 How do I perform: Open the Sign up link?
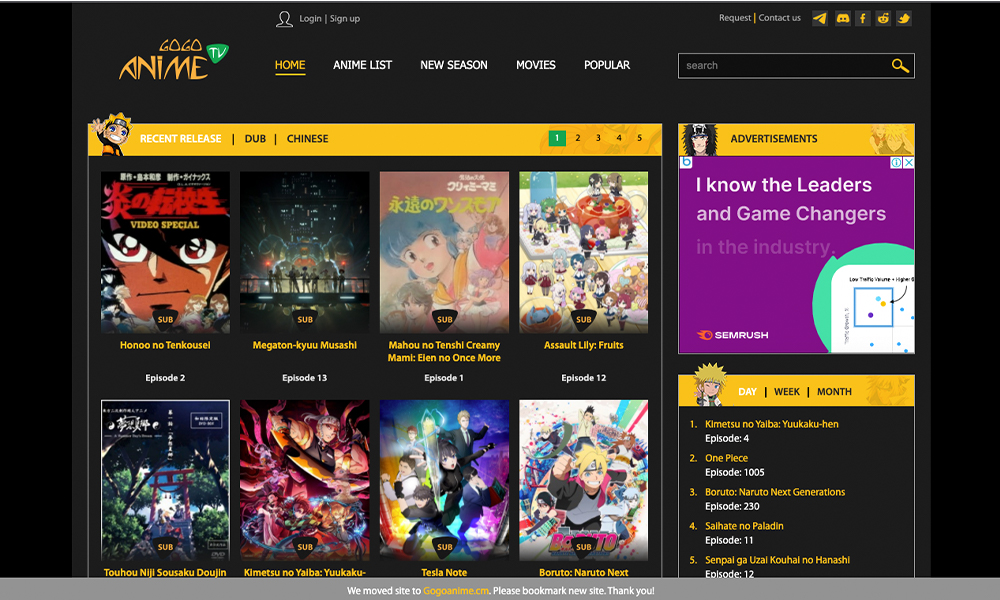[345, 19]
